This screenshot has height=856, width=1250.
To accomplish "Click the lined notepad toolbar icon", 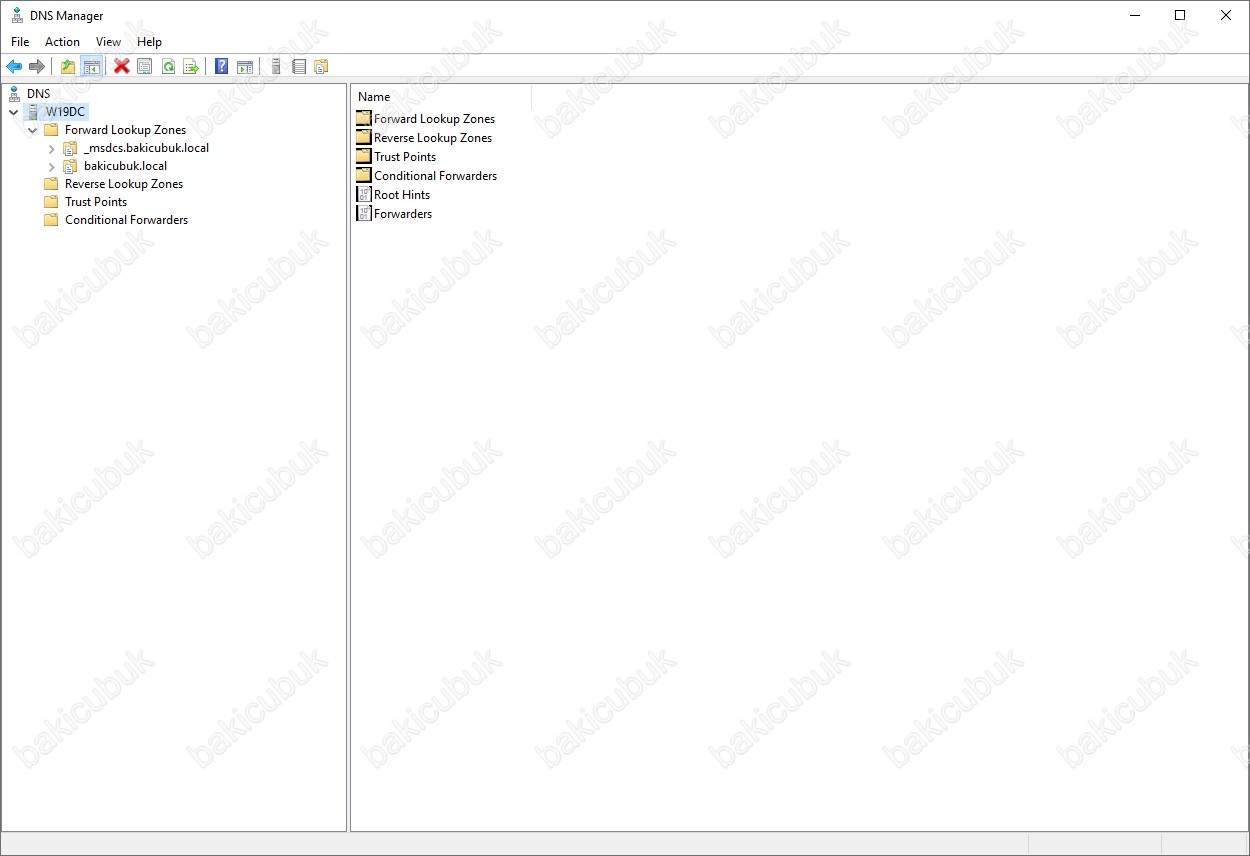I will click(299, 67).
